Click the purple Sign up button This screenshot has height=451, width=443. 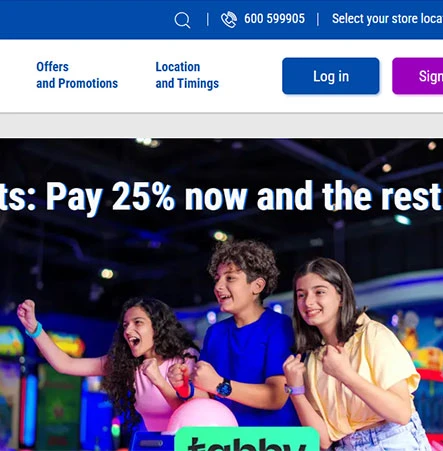[x=418, y=76]
